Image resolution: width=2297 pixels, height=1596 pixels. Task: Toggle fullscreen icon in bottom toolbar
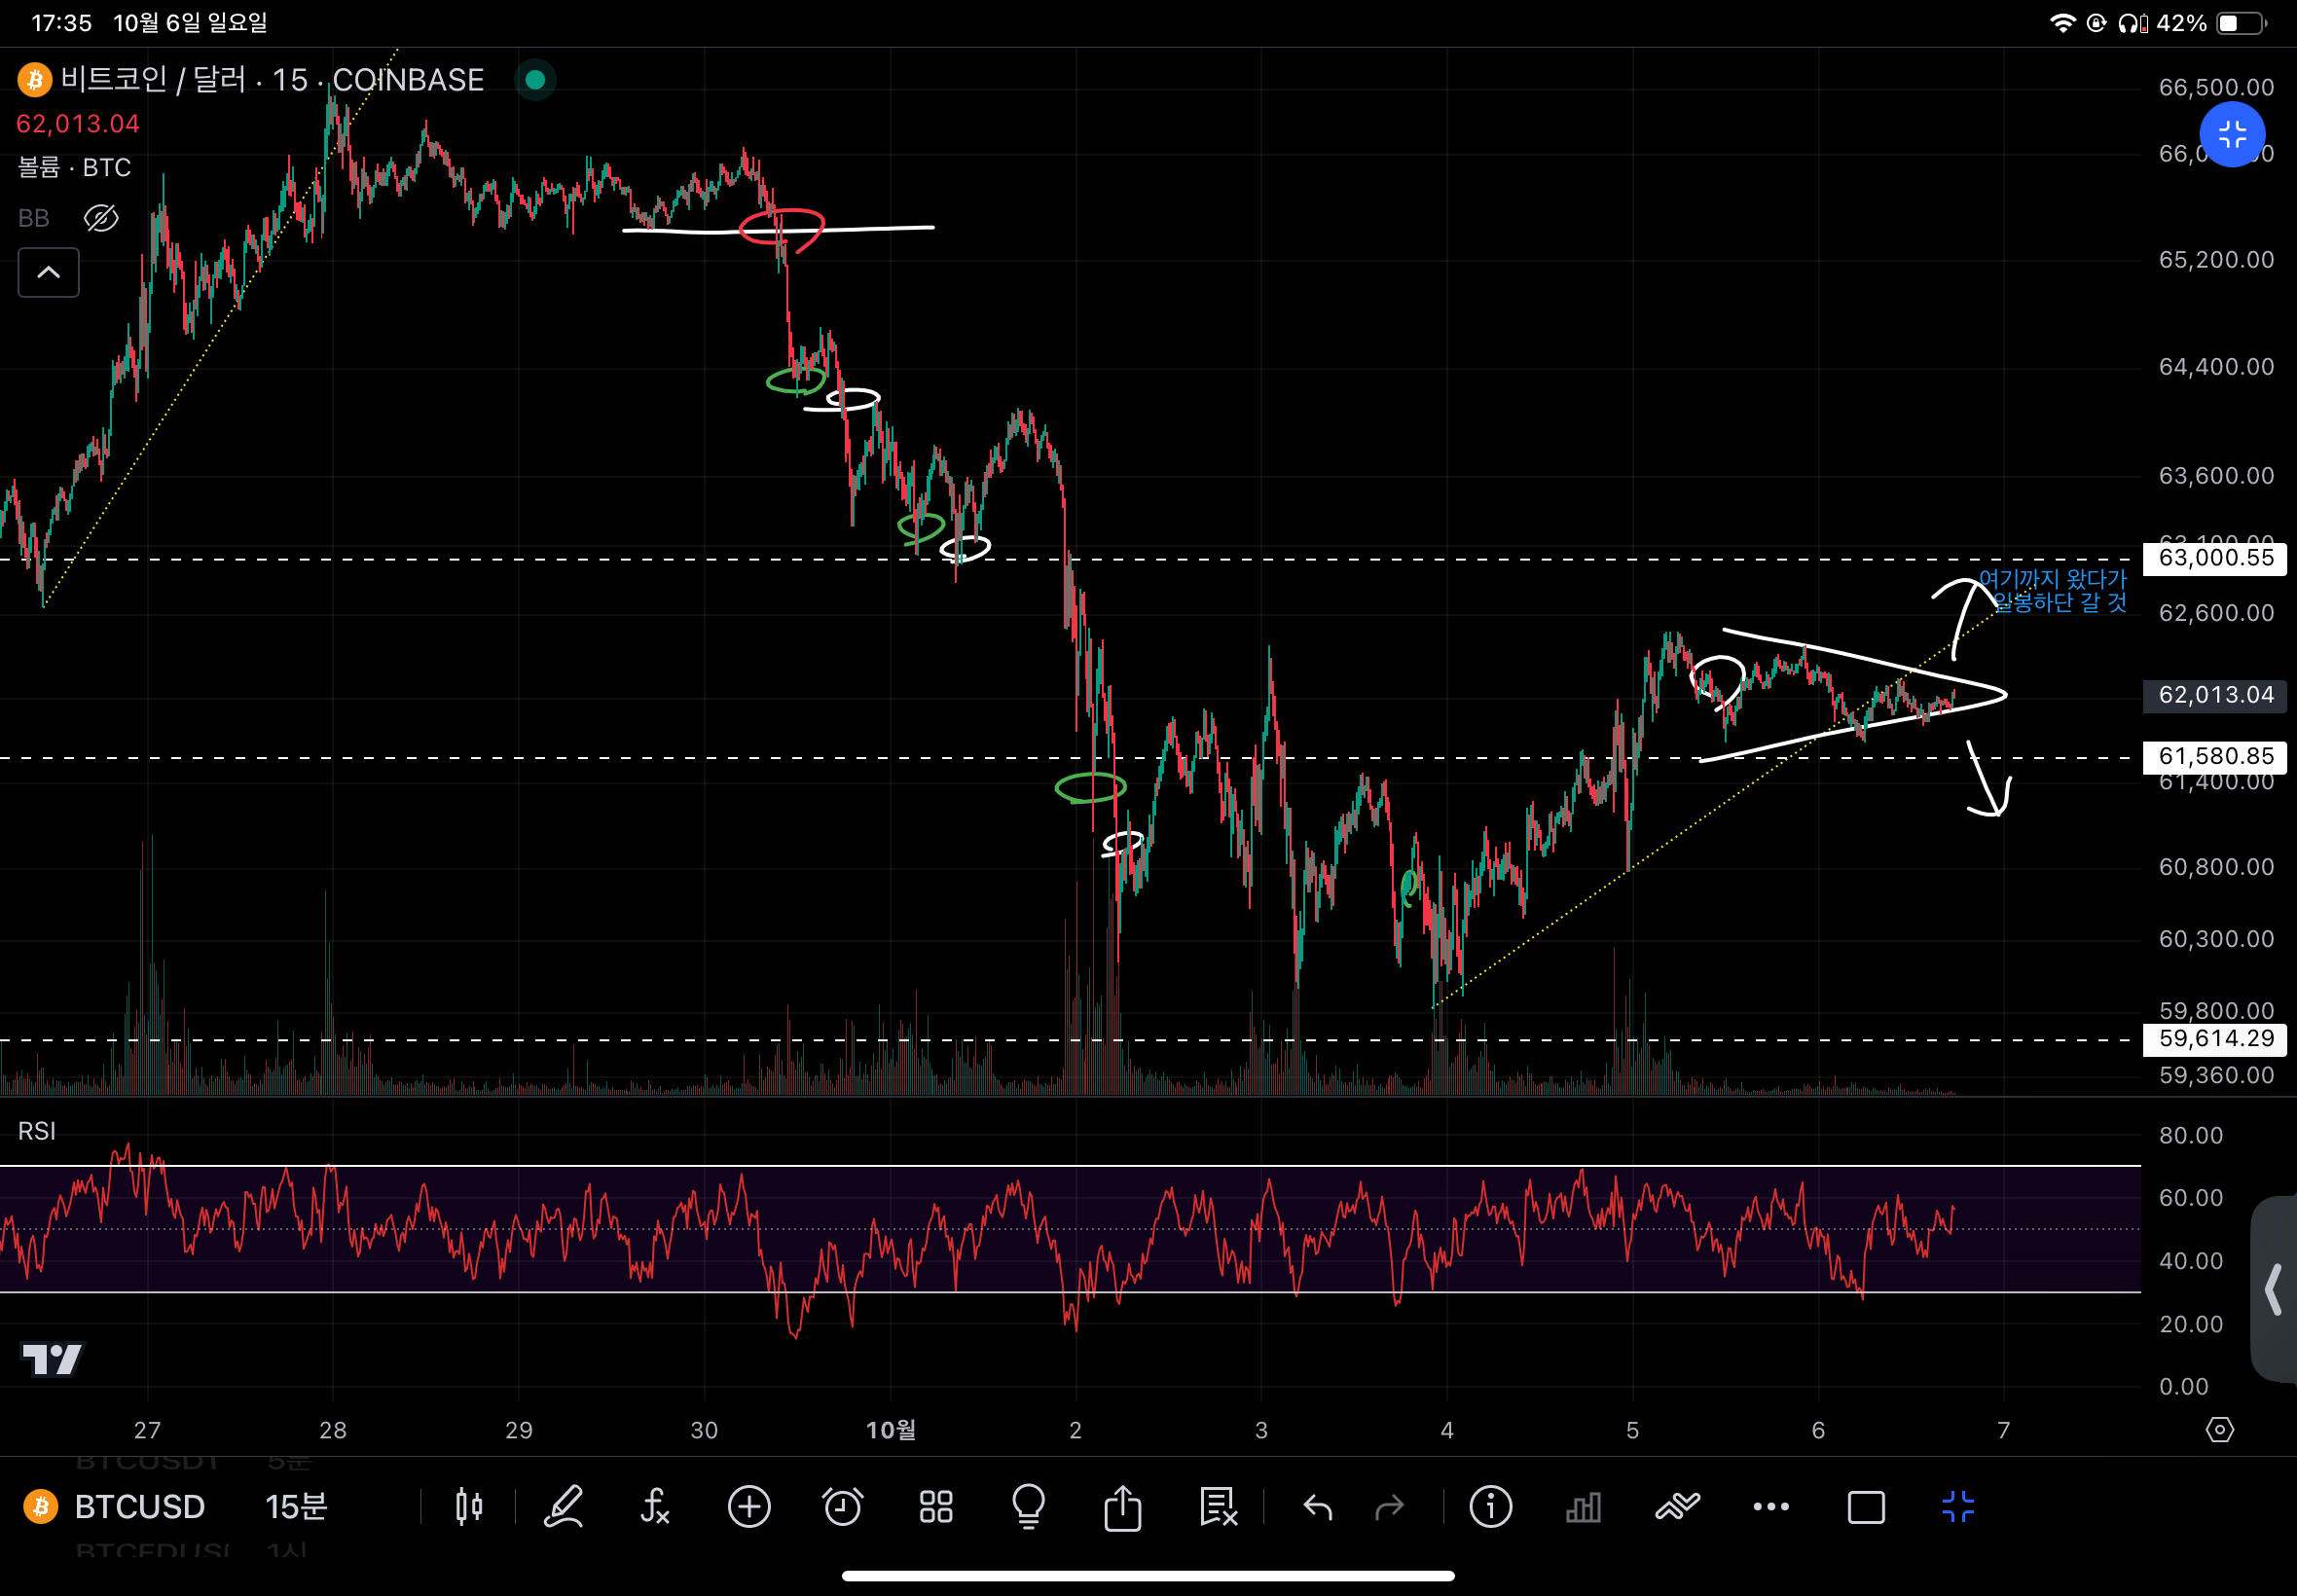(1957, 1506)
